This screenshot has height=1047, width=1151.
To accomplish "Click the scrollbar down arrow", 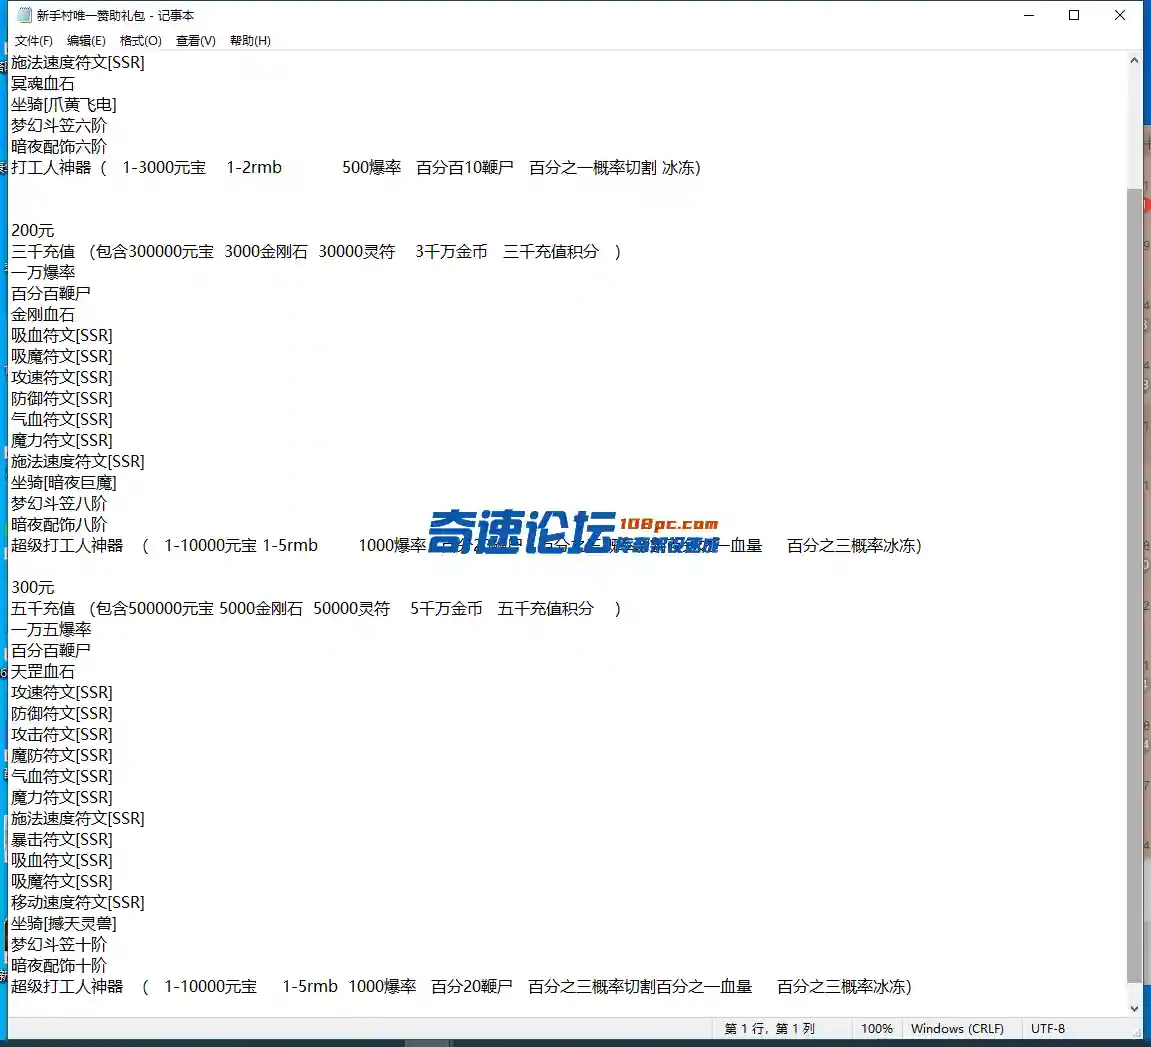I will coord(1134,1009).
